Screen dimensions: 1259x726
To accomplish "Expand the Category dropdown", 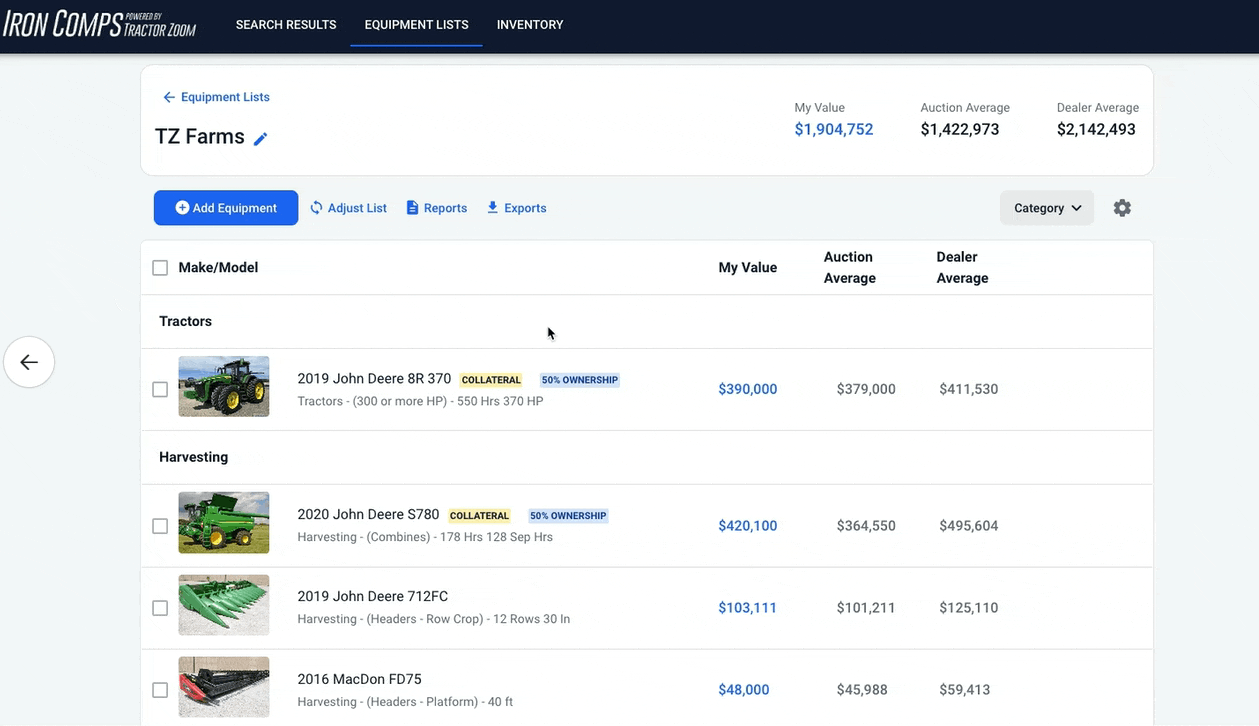I will 1047,208.
